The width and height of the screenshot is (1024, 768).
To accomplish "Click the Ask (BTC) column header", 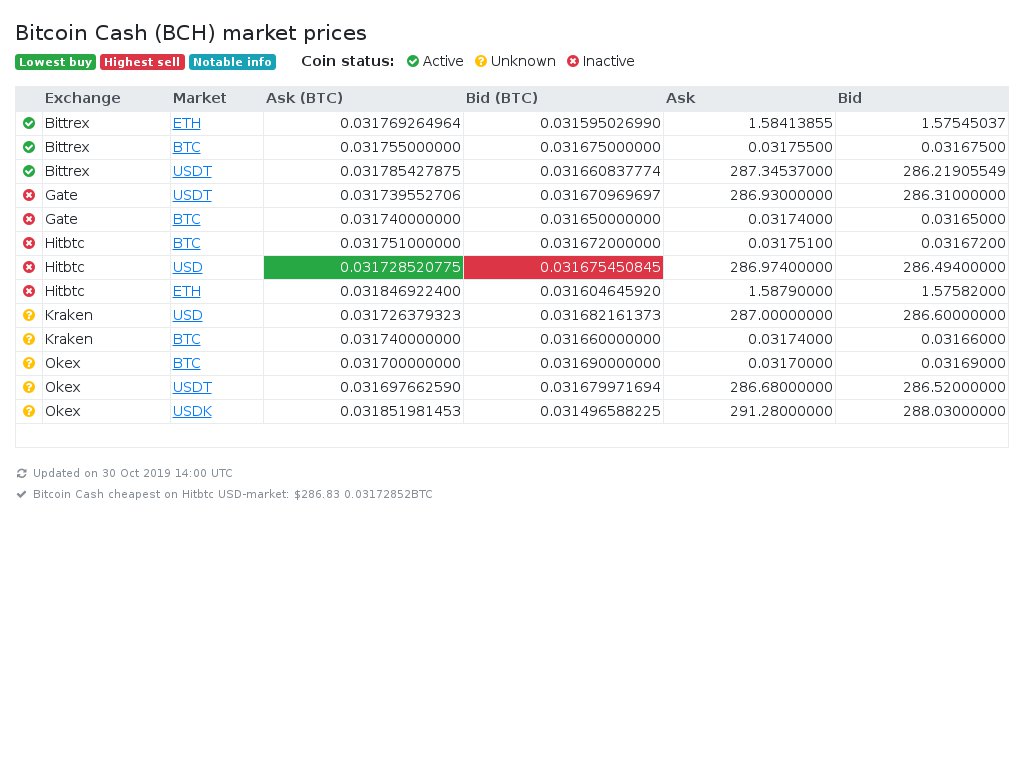I will pos(304,98).
